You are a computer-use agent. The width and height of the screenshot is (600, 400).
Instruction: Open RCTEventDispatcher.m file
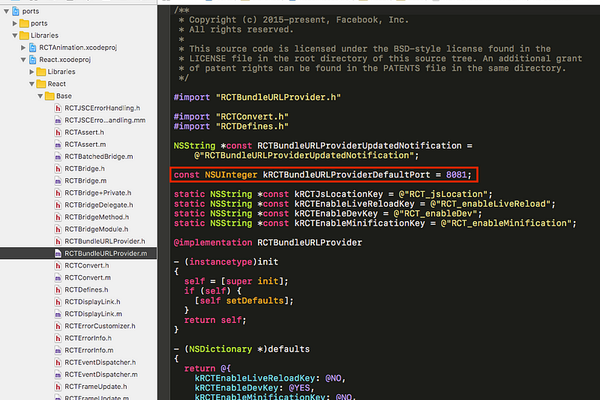coord(101,374)
